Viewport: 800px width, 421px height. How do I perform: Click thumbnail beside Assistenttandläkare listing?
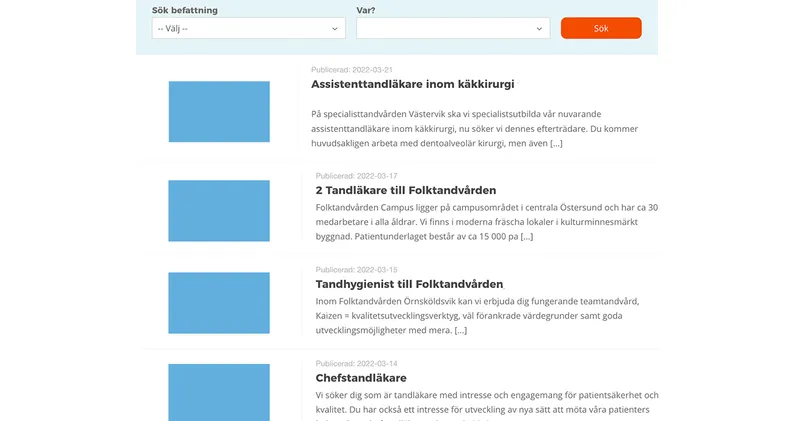coord(219,112)
